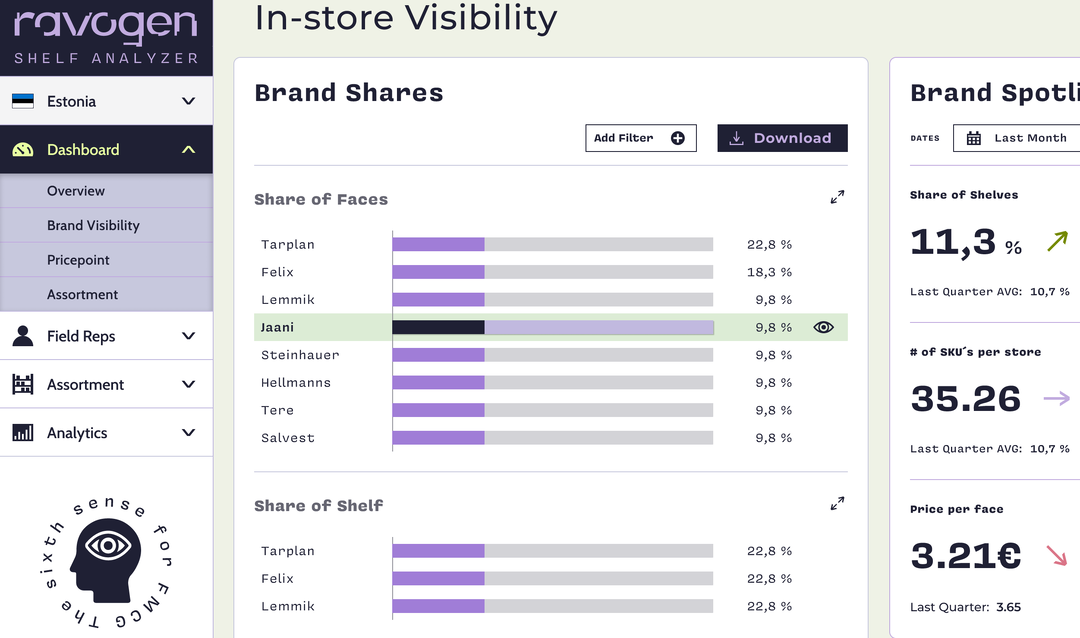Click the Assortment shelf icon

tap(23, 385)
